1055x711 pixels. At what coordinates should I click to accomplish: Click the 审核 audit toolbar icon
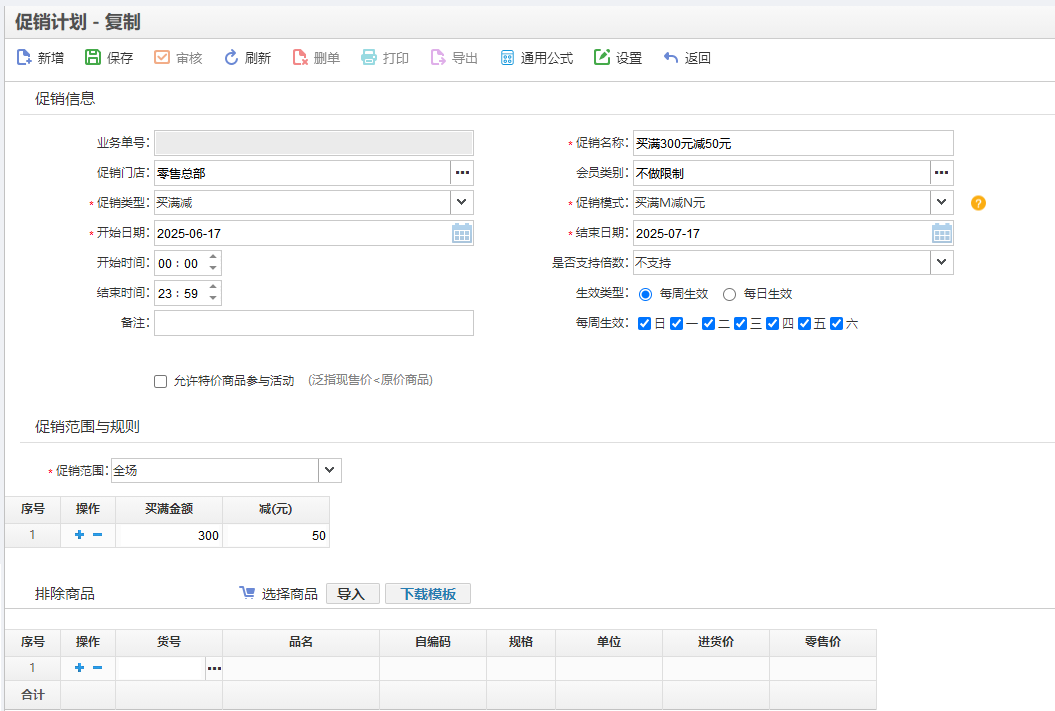pos(161,58)
